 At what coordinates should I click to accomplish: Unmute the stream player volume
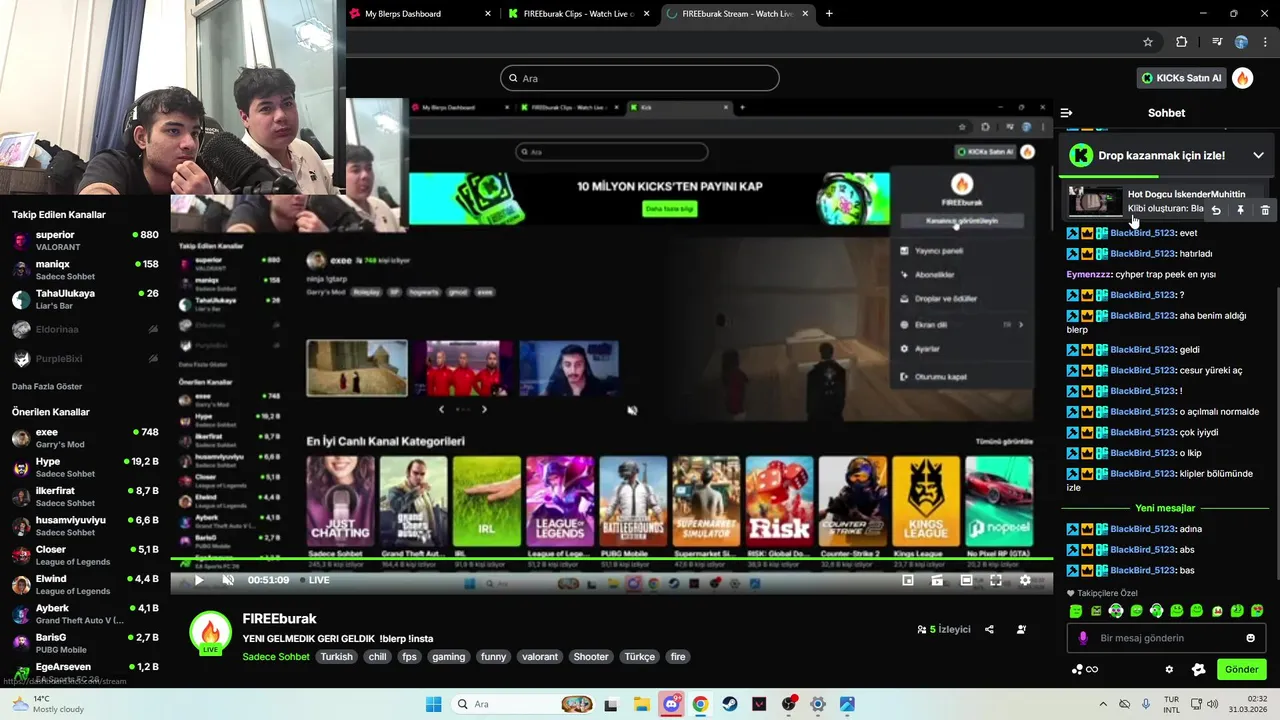(x=228, y=580)
